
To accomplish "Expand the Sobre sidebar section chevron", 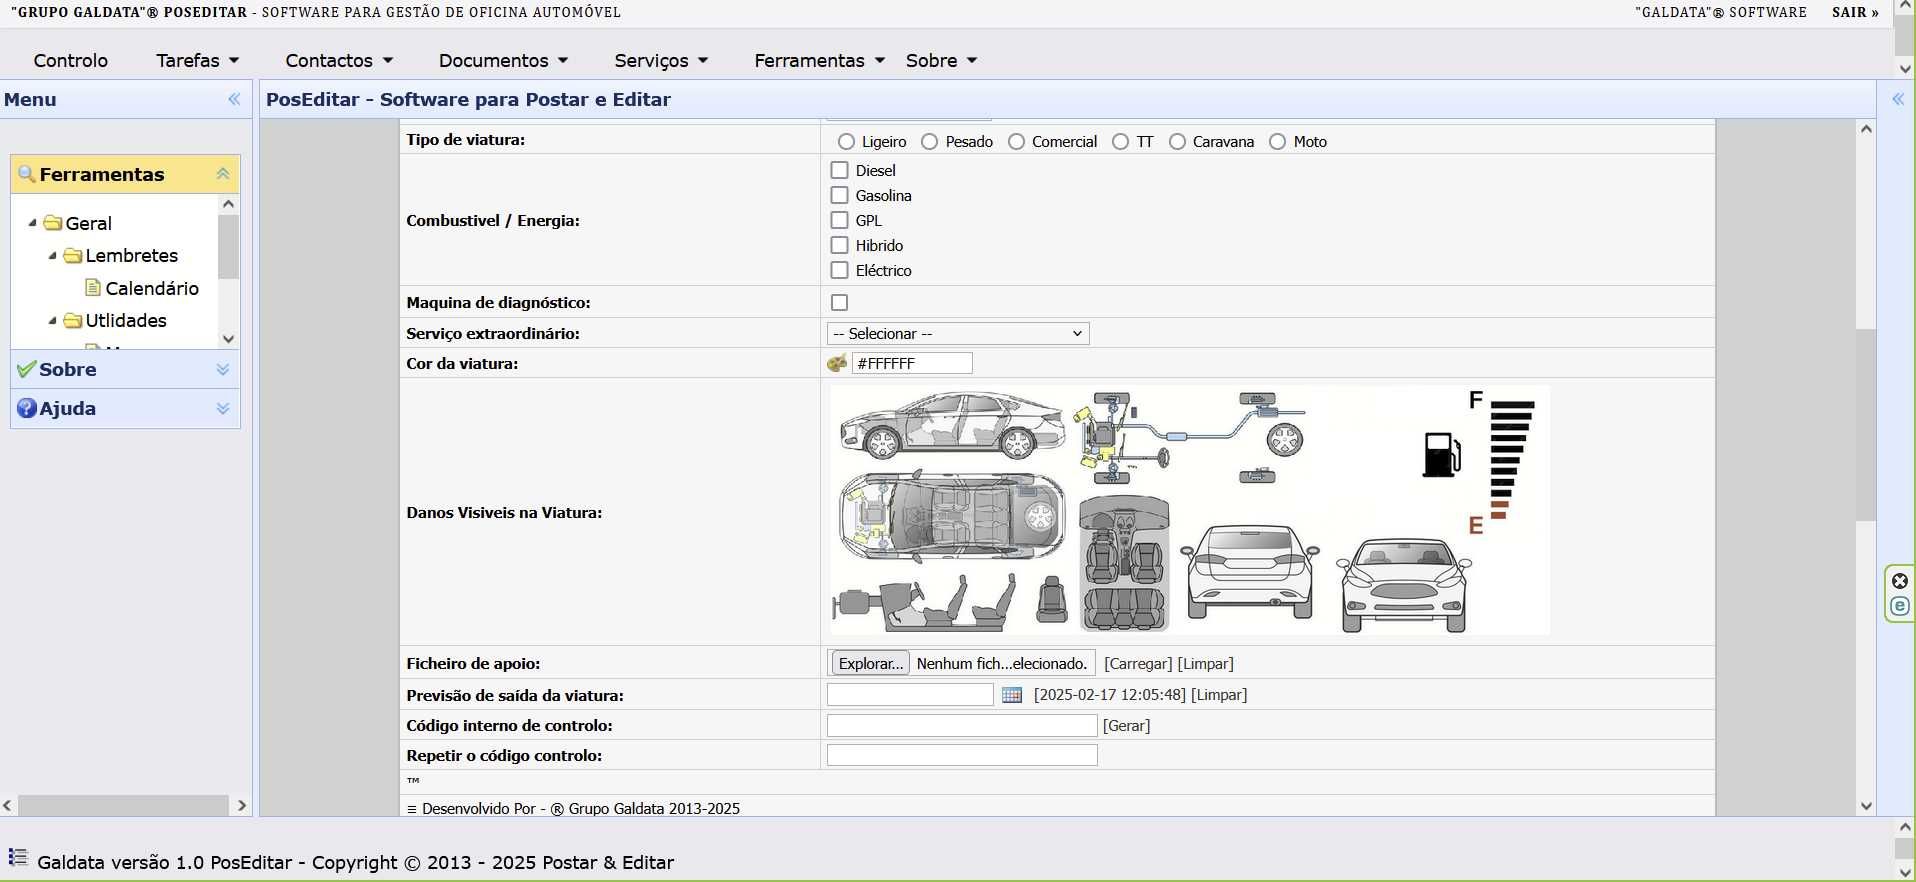I will [223, 369].
